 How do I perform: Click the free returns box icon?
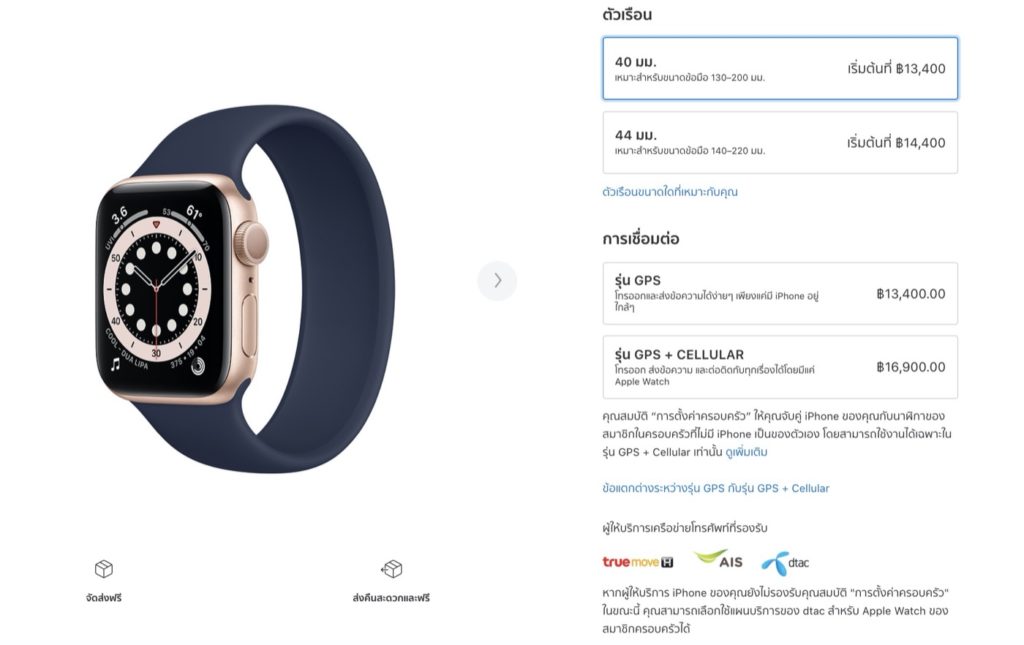392,569
